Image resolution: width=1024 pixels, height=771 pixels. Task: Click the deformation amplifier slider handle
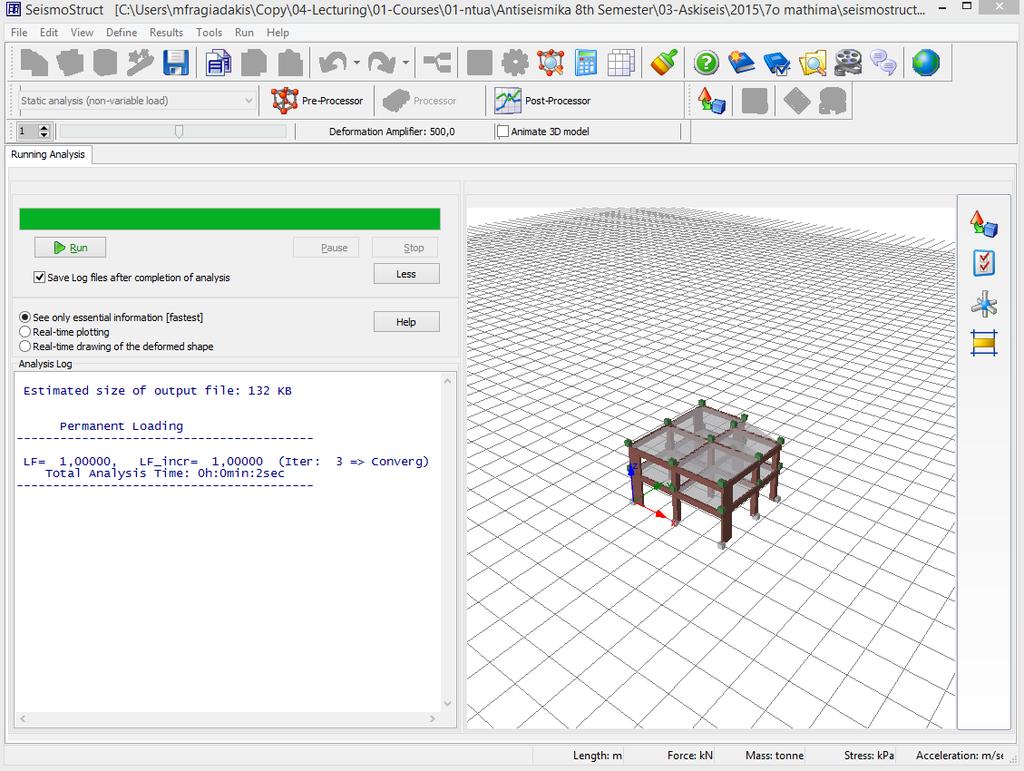click(179, 131)
